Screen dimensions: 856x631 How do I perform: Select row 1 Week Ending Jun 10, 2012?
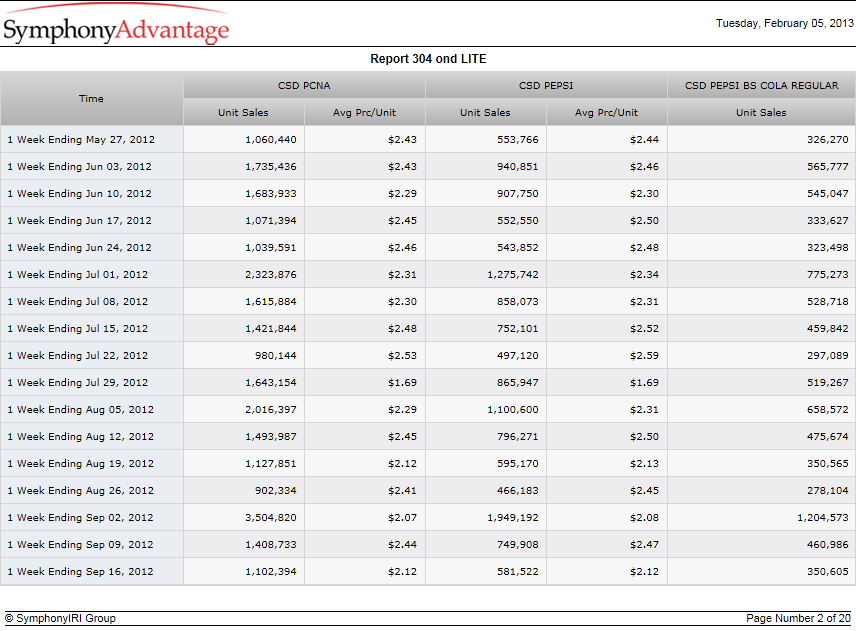pos(428,193)
